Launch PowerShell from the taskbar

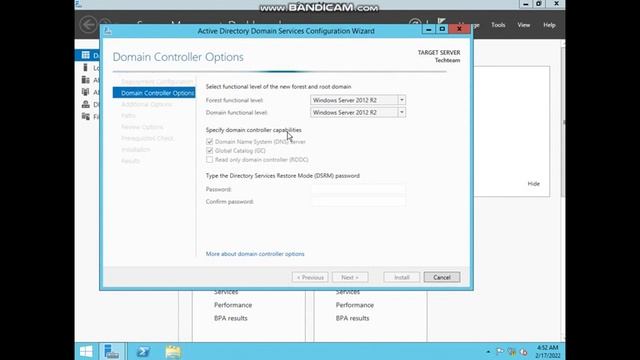pyautogui.click(x=143, y=351)
